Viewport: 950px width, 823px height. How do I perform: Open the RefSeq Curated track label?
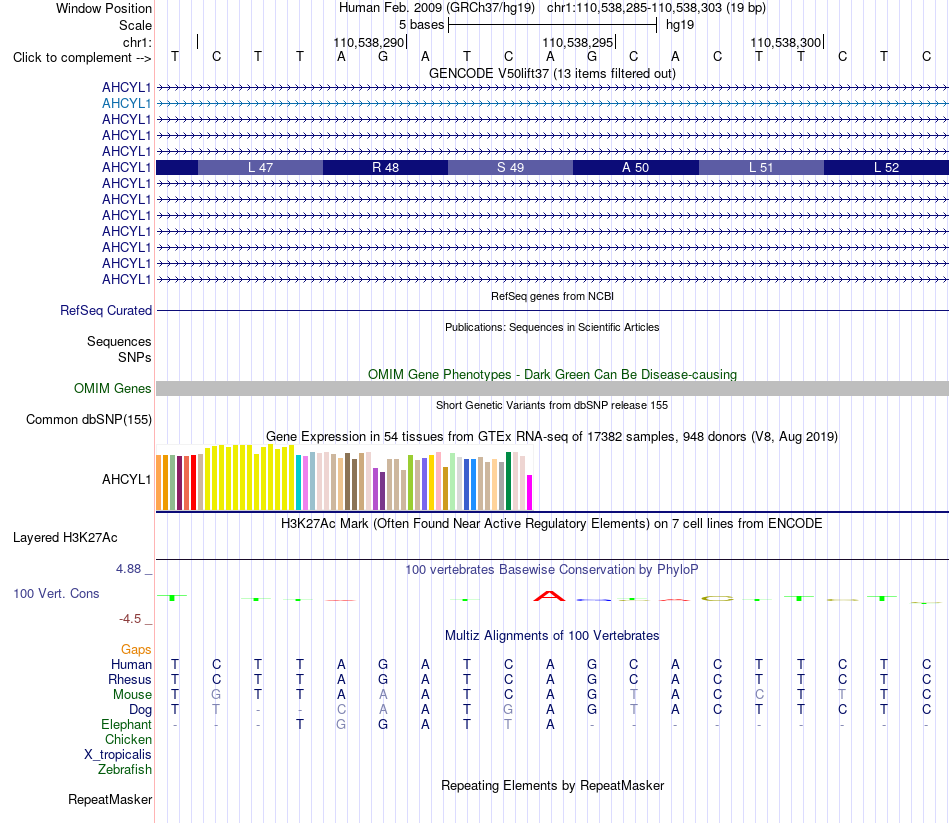click(x=106, y=310)
